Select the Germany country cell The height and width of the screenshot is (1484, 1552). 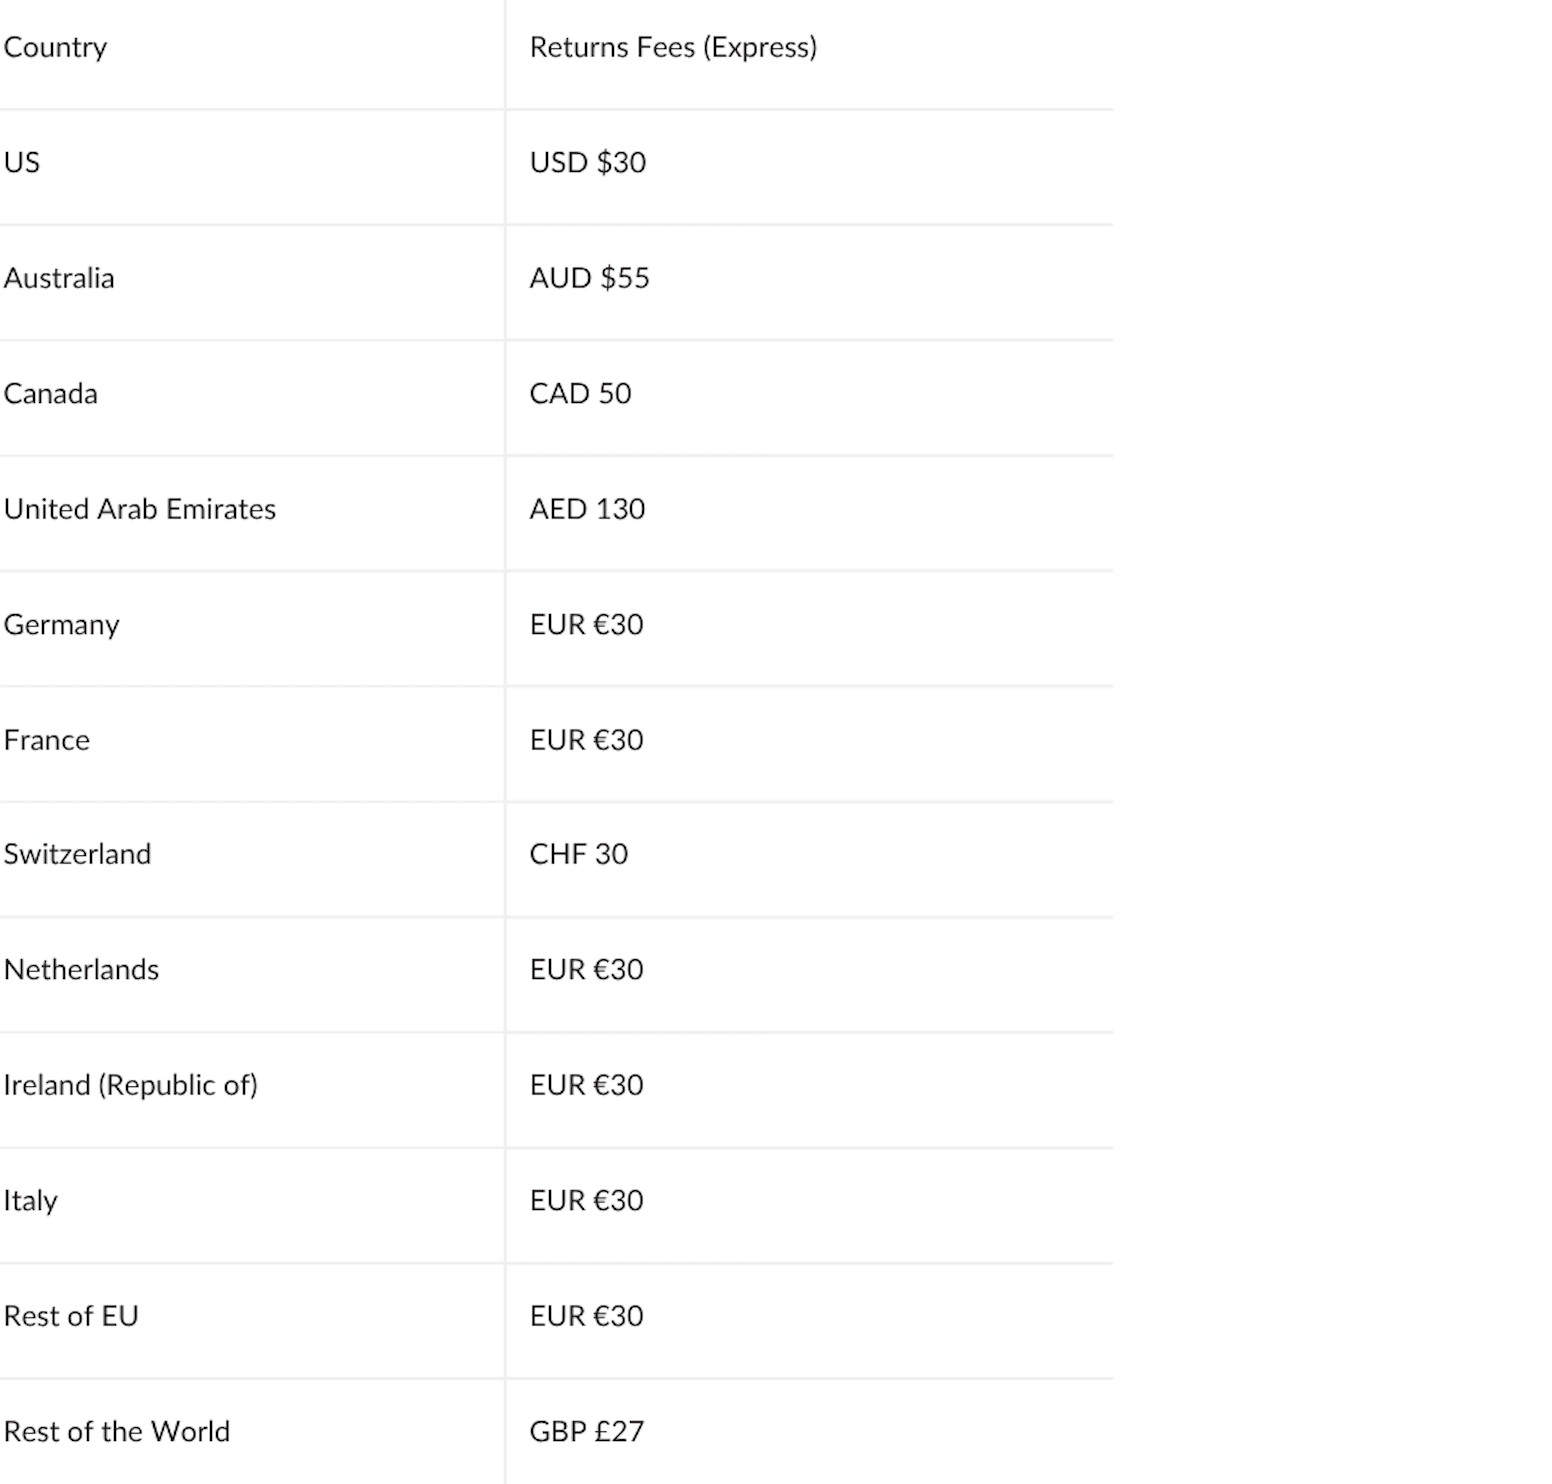click(x=62, y=625)
